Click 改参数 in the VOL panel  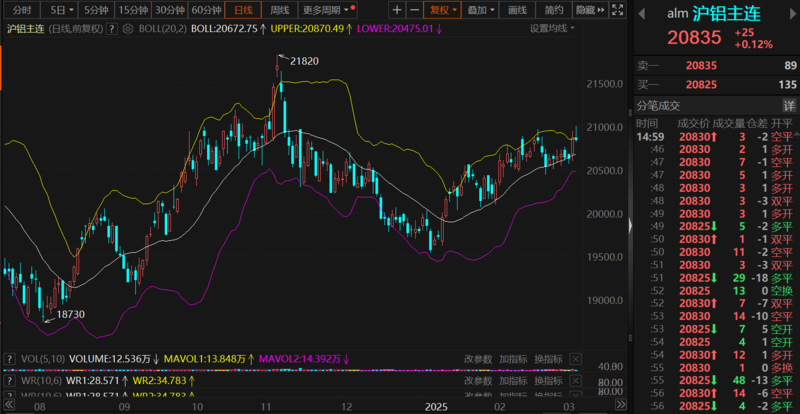(477, 357)
